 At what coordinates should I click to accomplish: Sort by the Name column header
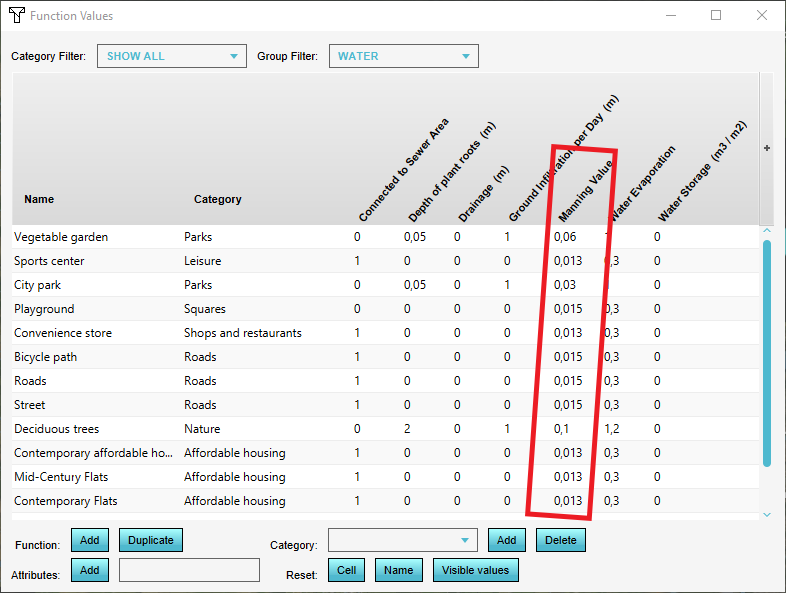coord(39,199)
